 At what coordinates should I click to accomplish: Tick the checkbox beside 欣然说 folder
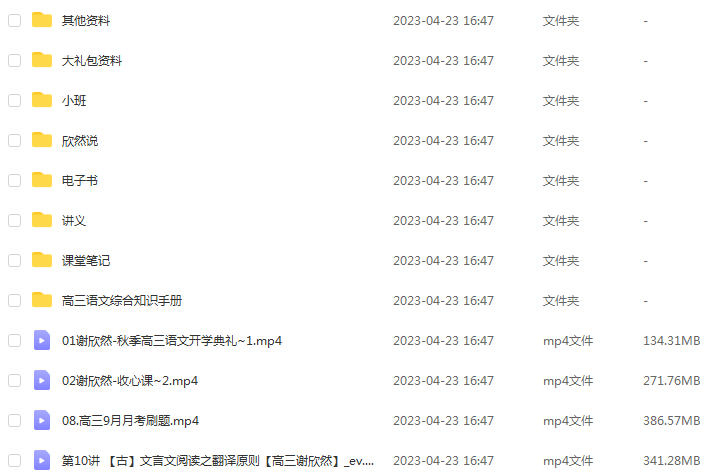click(15, 140)
